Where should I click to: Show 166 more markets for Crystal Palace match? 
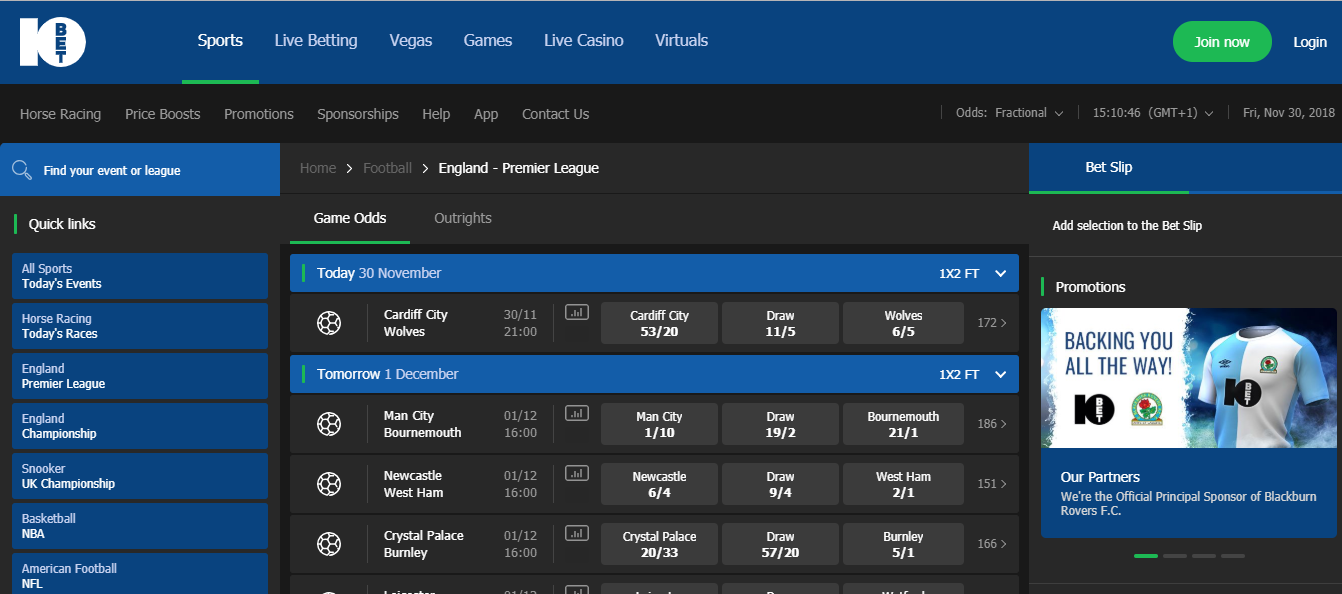[992, 544]
